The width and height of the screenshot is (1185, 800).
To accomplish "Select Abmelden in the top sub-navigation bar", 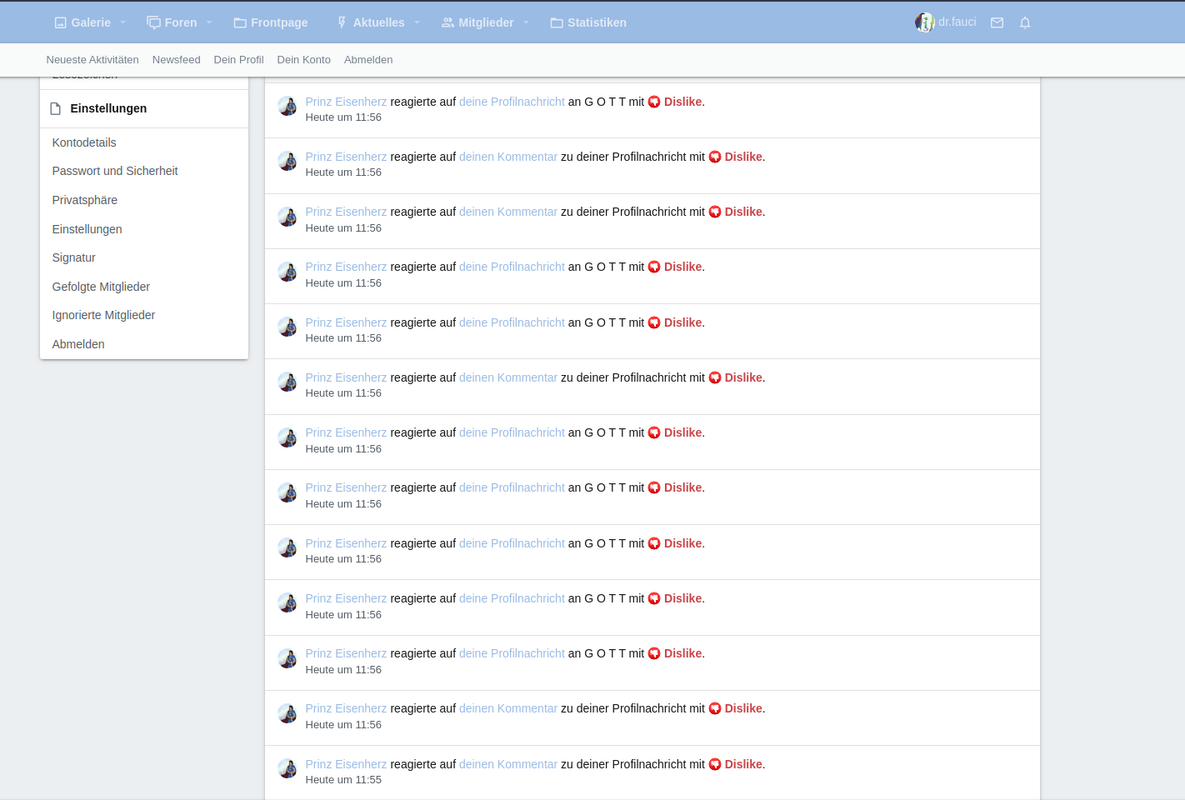I will pos(368,60).
